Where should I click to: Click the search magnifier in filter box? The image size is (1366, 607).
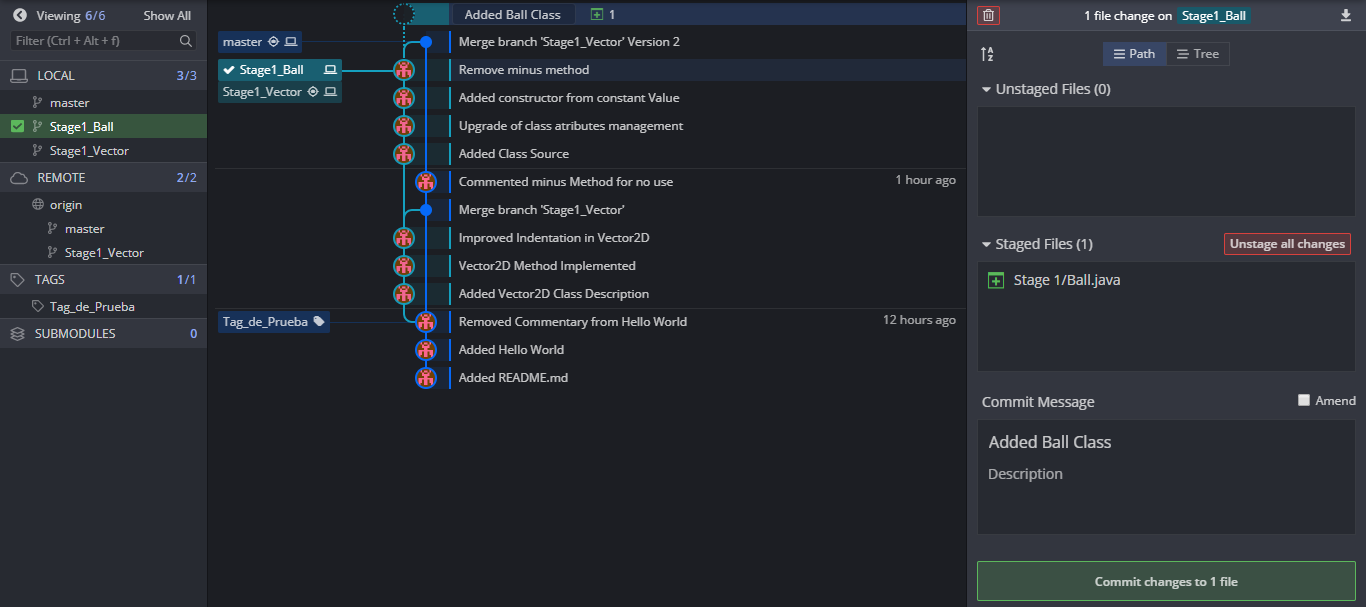click(x=186, y=41)
